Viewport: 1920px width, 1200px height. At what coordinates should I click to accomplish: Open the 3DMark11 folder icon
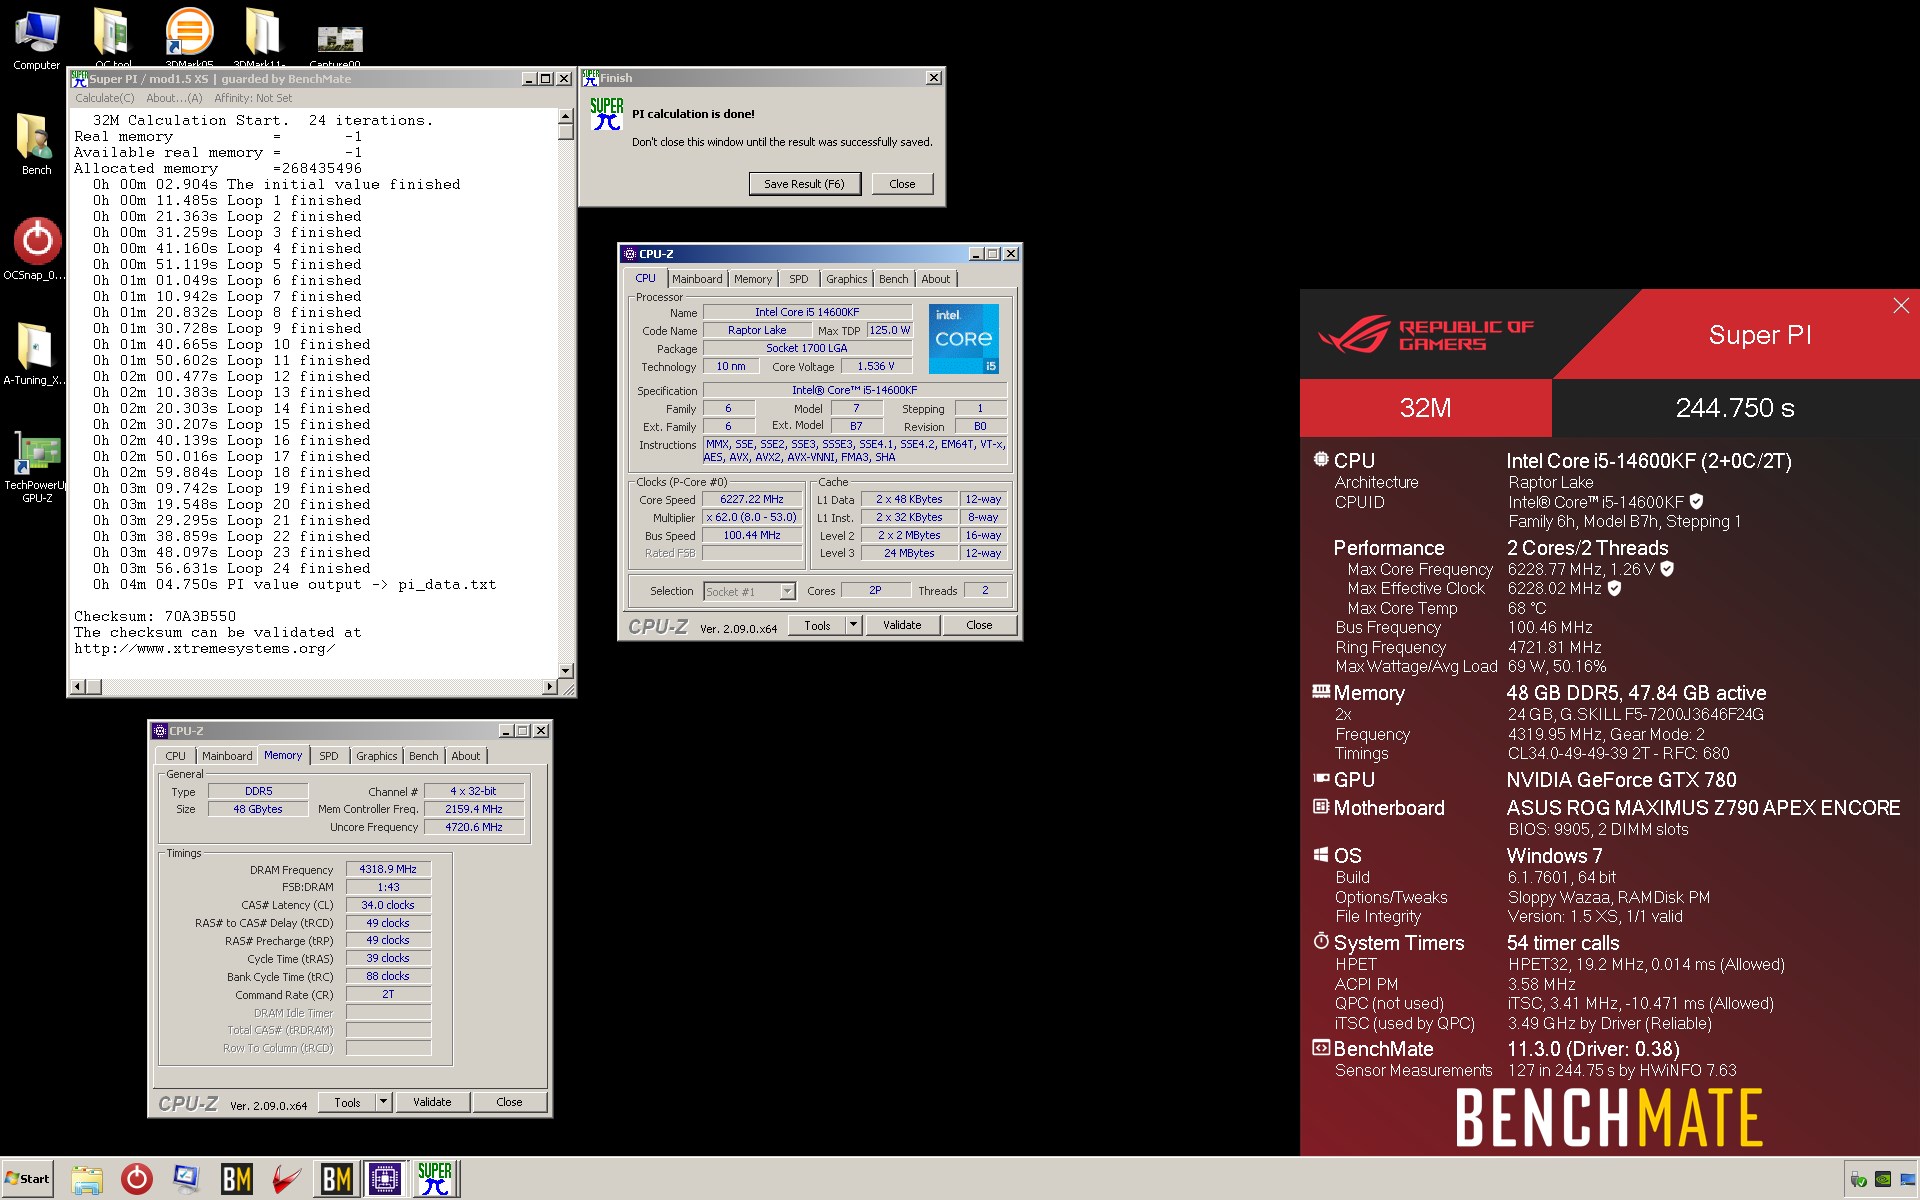click(x=262, y=36)
